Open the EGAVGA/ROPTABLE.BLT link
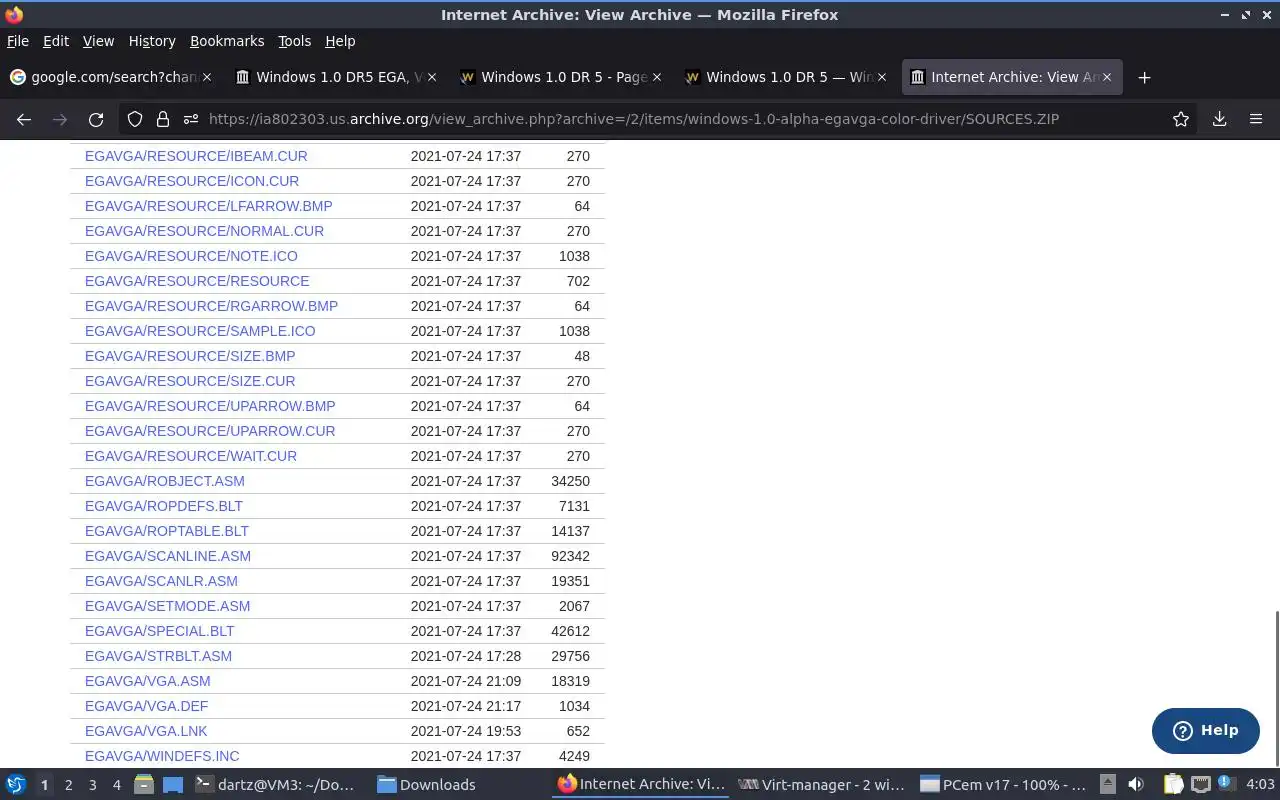 point(167,531)
